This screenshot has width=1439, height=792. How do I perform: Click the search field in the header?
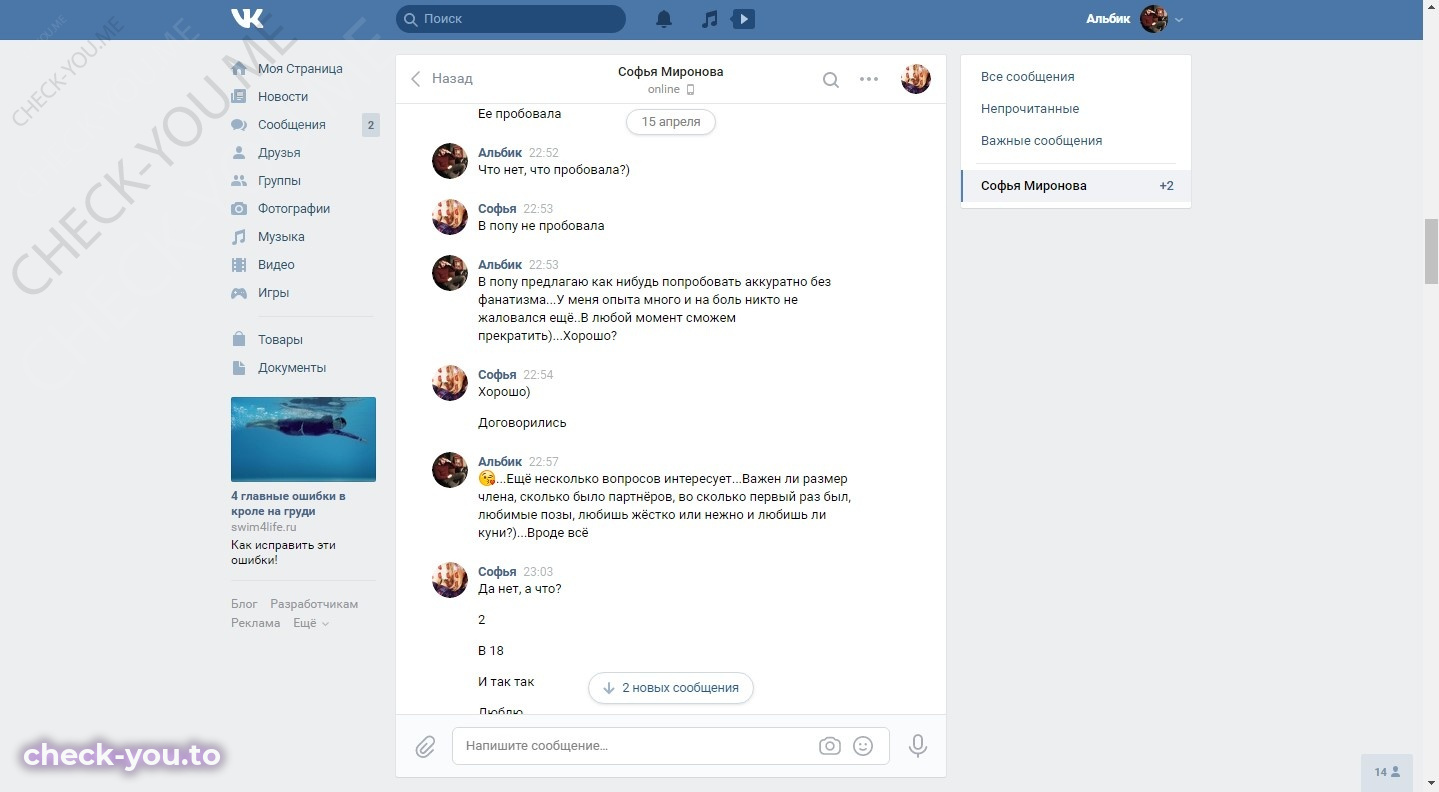(x=511, y=19)
